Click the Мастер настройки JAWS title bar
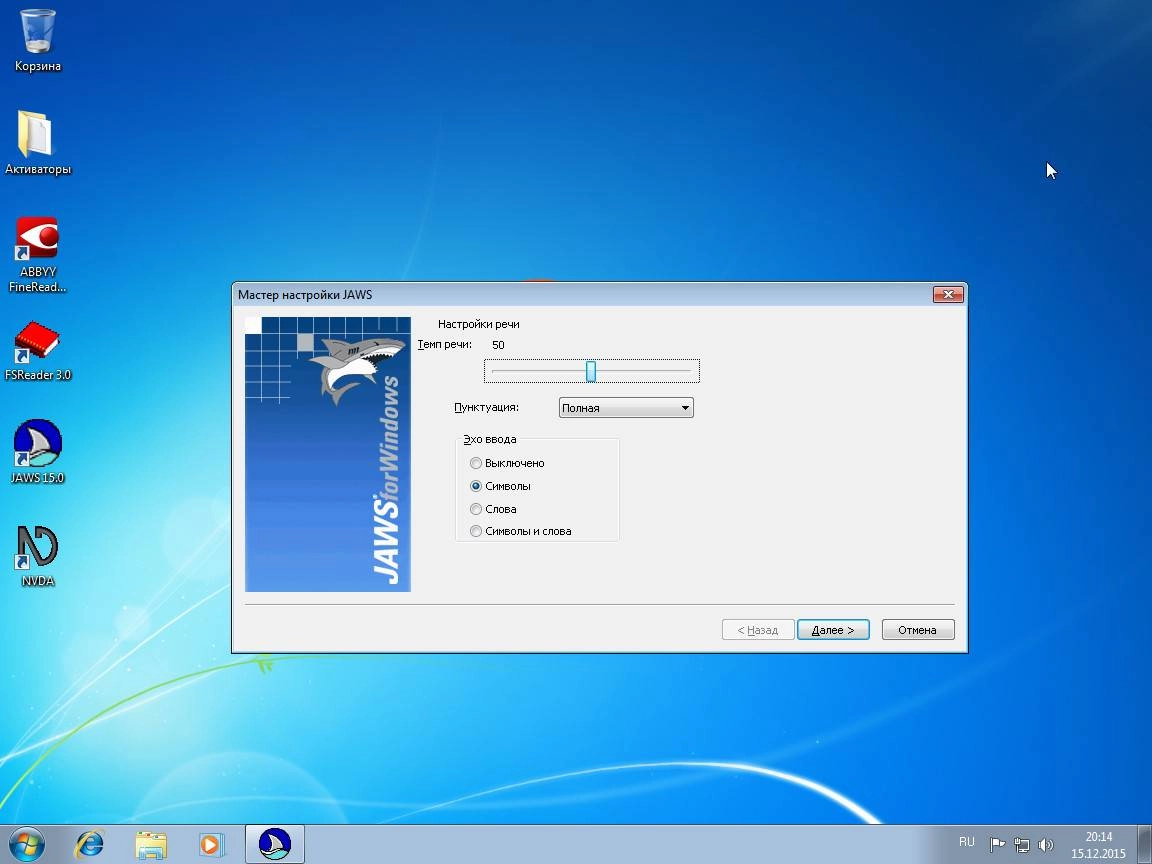The height and width of the screenshot is (864, 1152). [580, 295]
